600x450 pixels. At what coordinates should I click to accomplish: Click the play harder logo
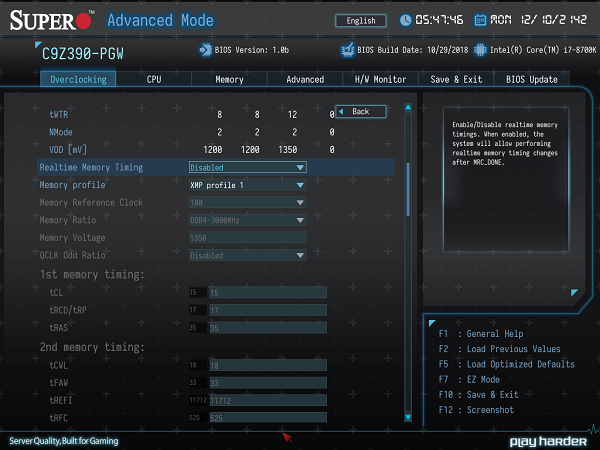click(547, 441)
